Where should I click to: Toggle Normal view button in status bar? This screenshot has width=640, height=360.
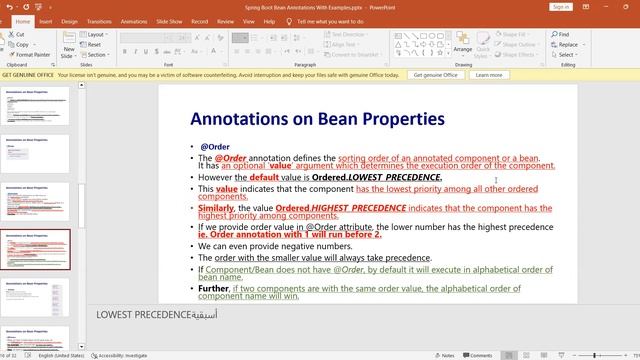pyautogui.click(x=509, y=356)
